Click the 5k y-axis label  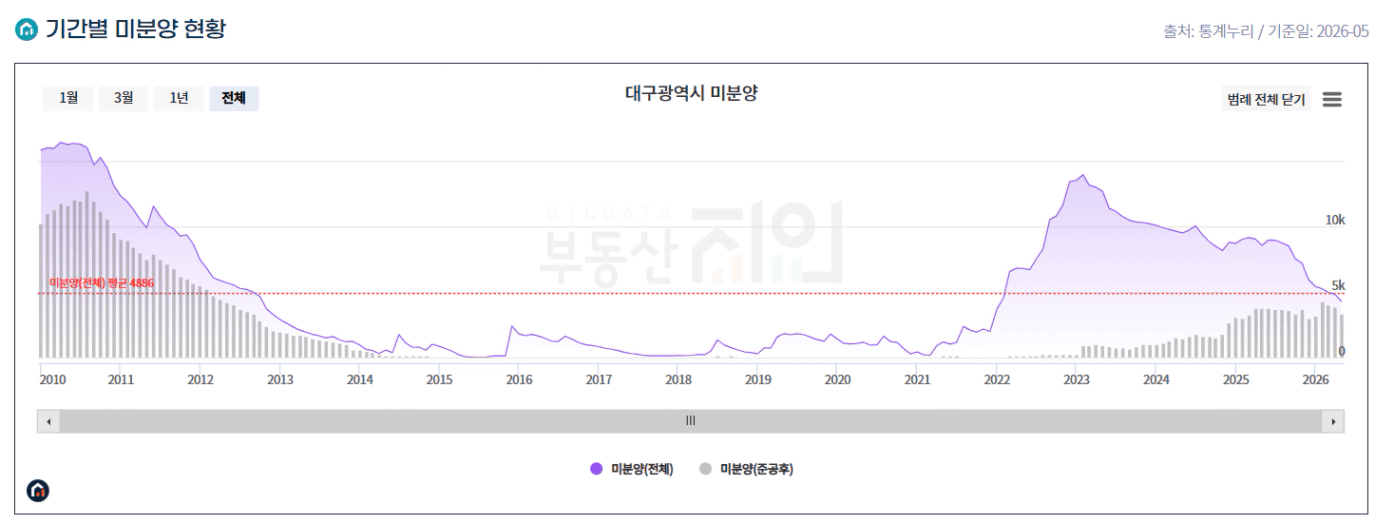point(1338,285)
